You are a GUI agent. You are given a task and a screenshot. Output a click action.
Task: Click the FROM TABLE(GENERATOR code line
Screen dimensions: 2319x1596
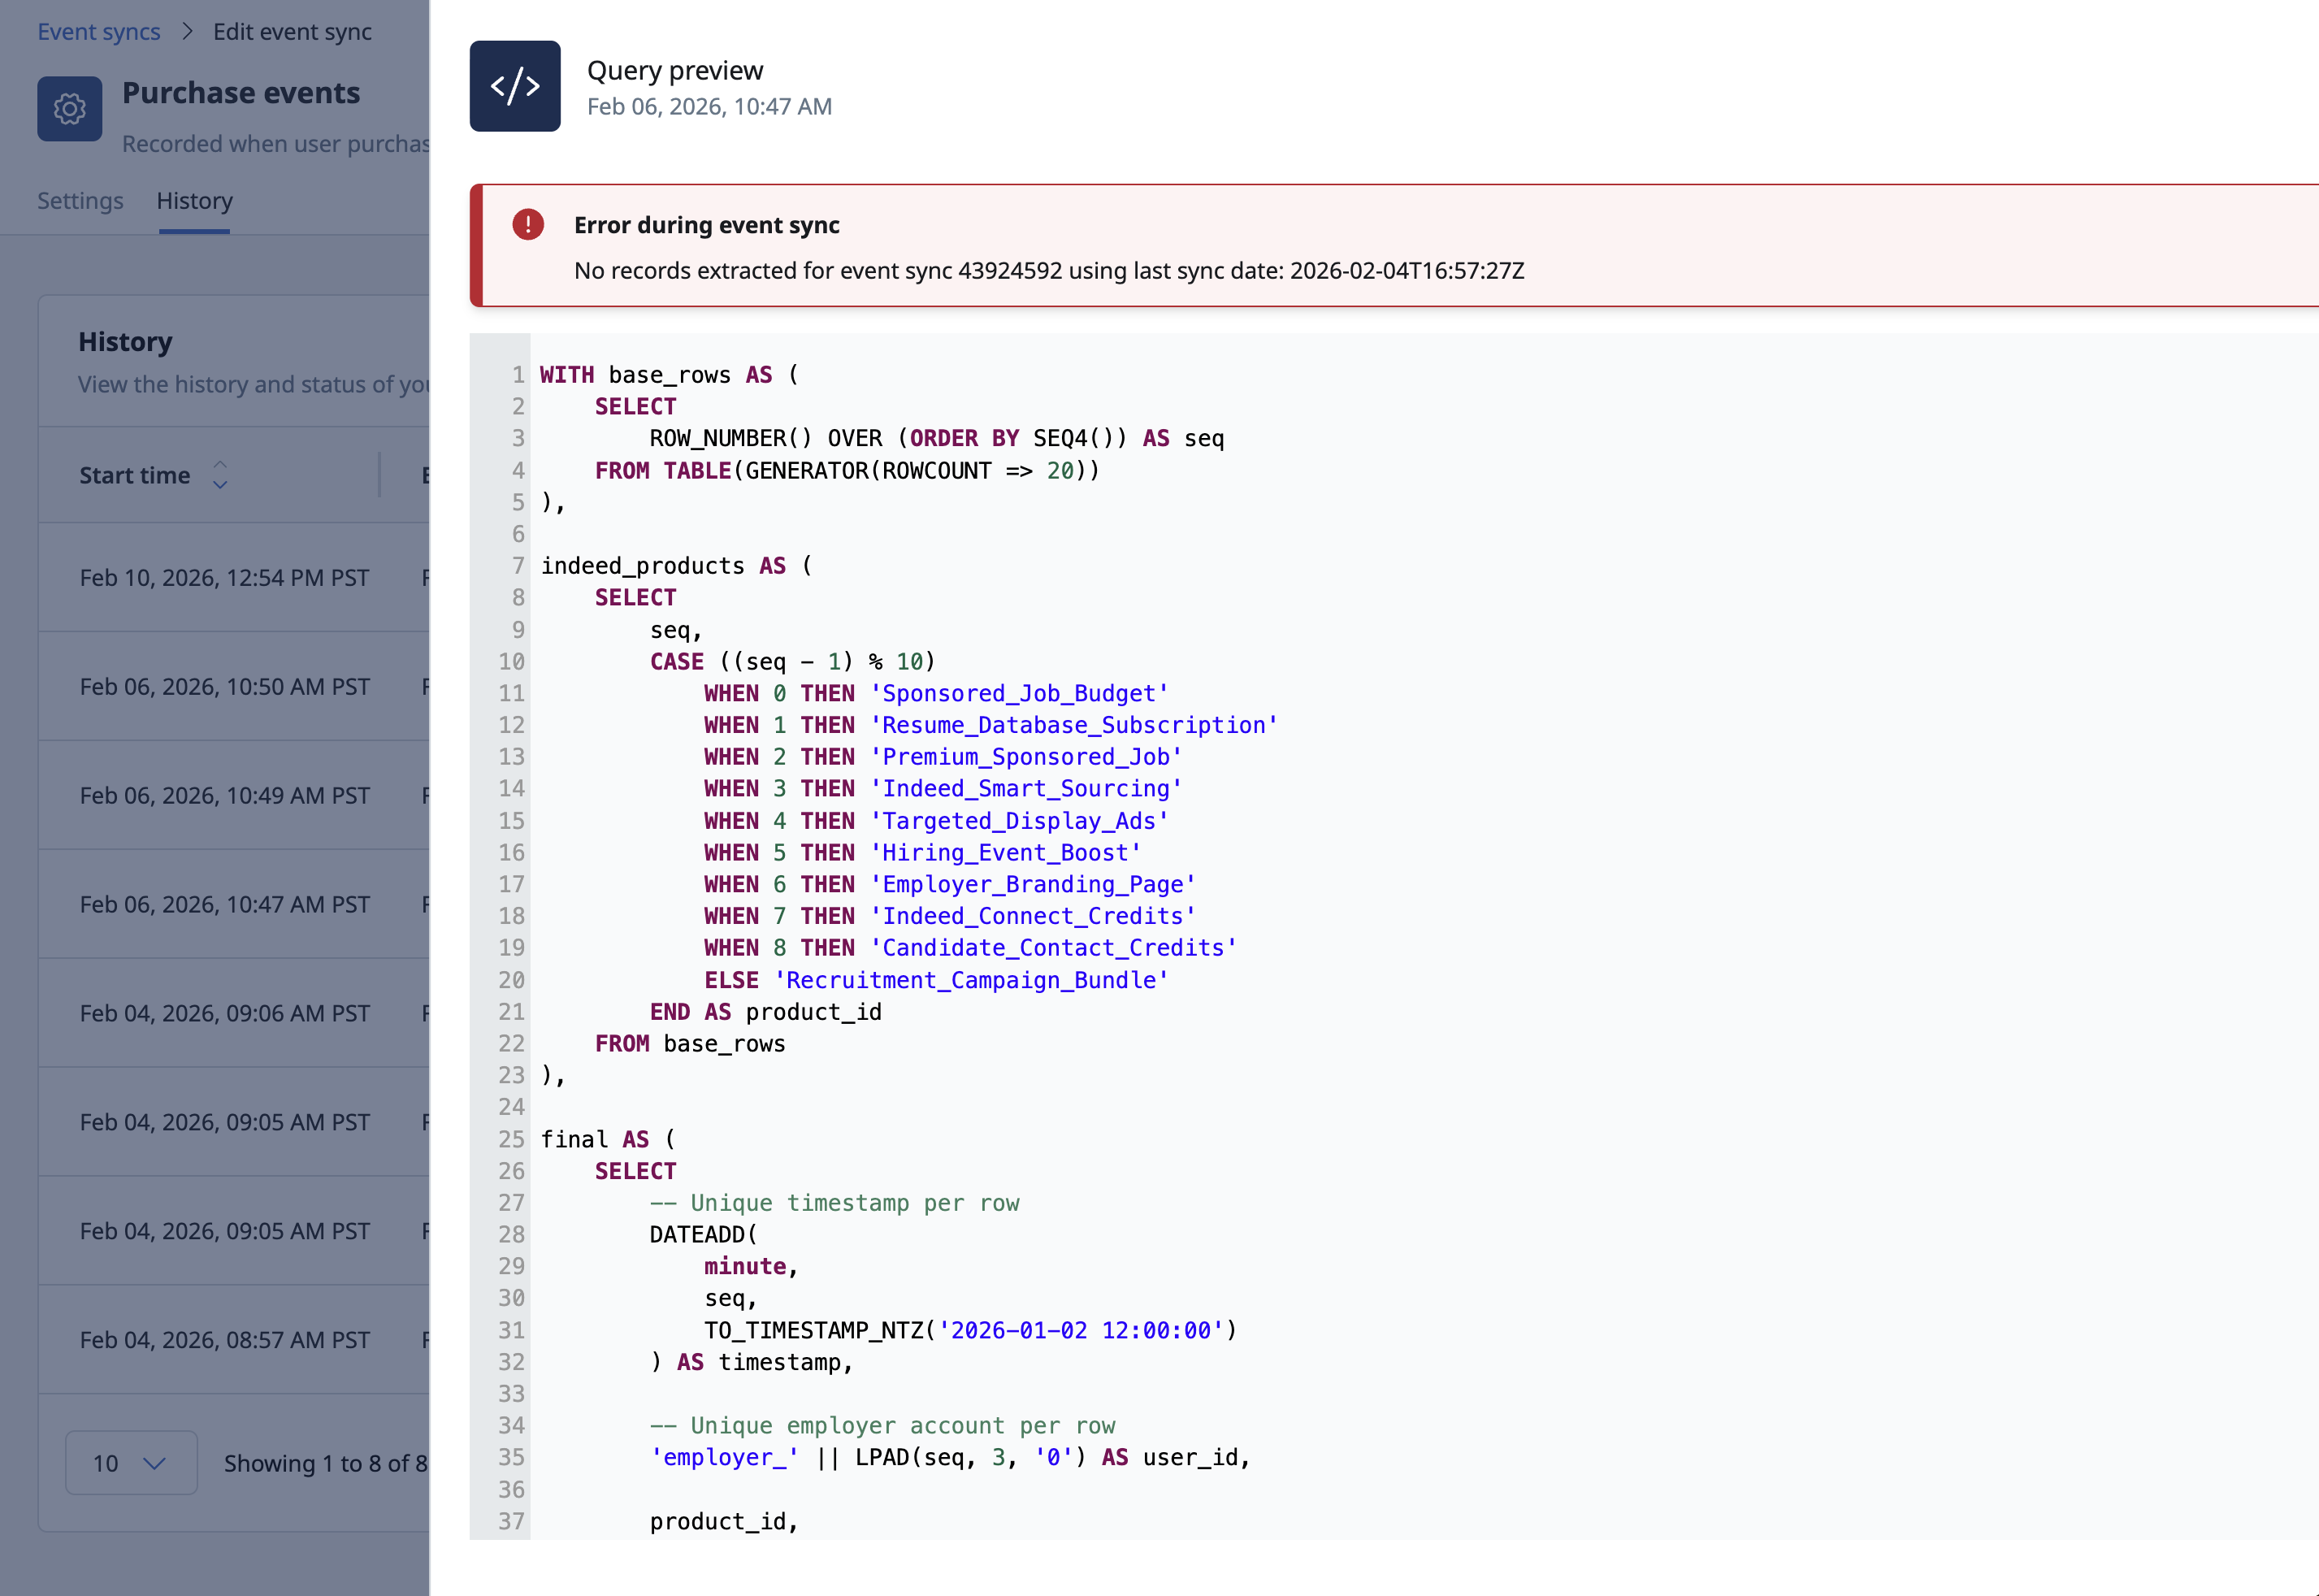[x=847, y=471]
